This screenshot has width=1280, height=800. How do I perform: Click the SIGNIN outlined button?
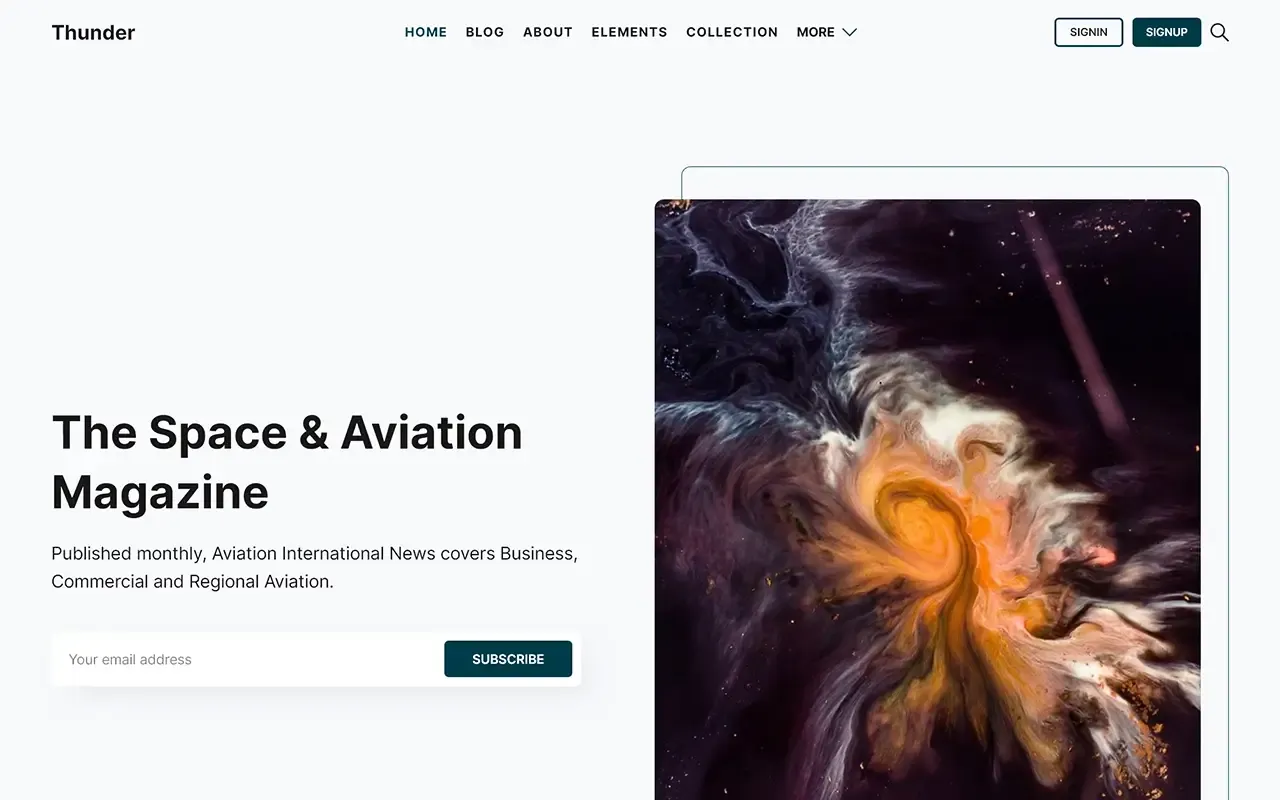(x=1089, y=32)
